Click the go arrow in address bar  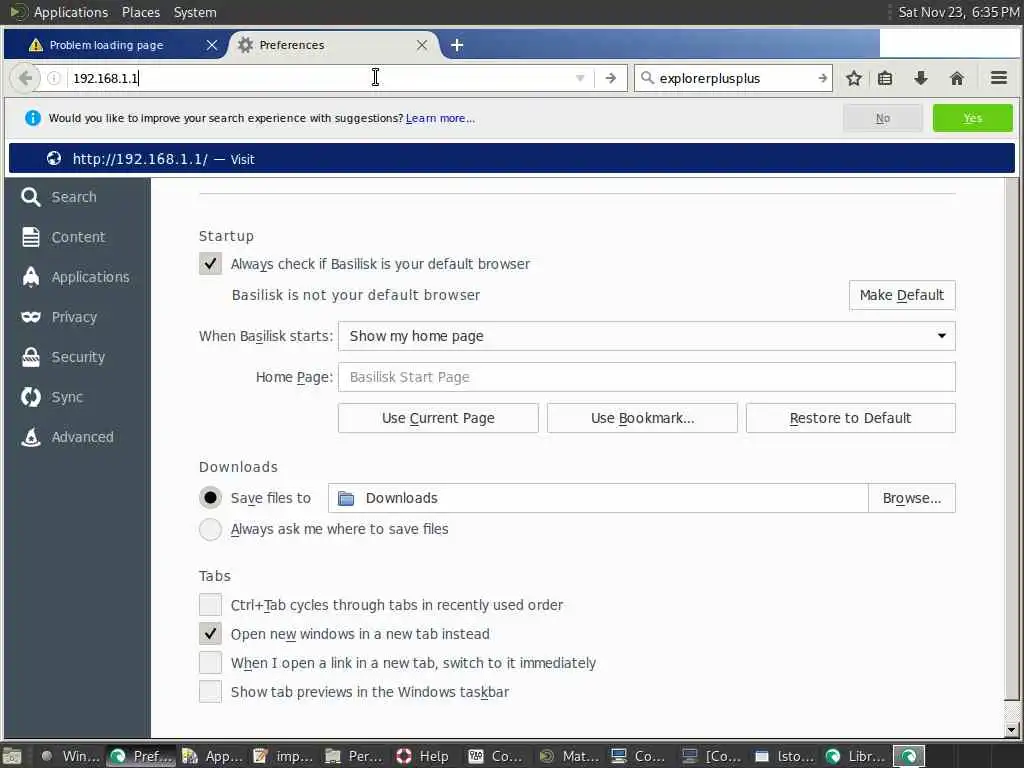coord(611,78)
